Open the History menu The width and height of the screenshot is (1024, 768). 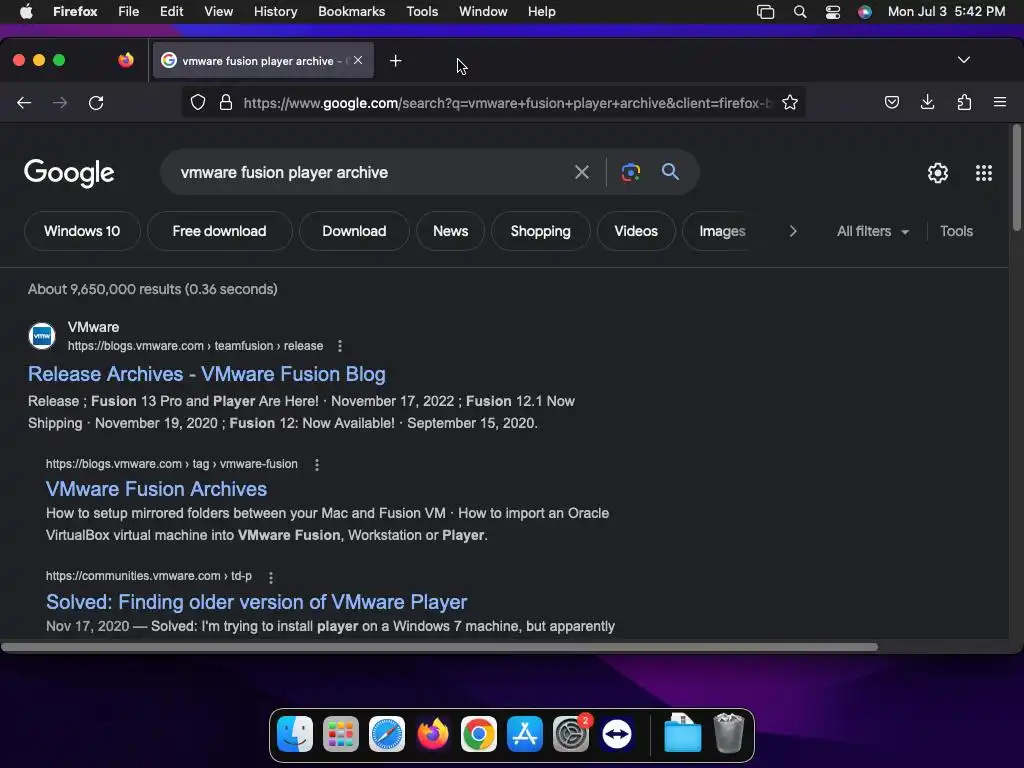click(x=276, y=12)
